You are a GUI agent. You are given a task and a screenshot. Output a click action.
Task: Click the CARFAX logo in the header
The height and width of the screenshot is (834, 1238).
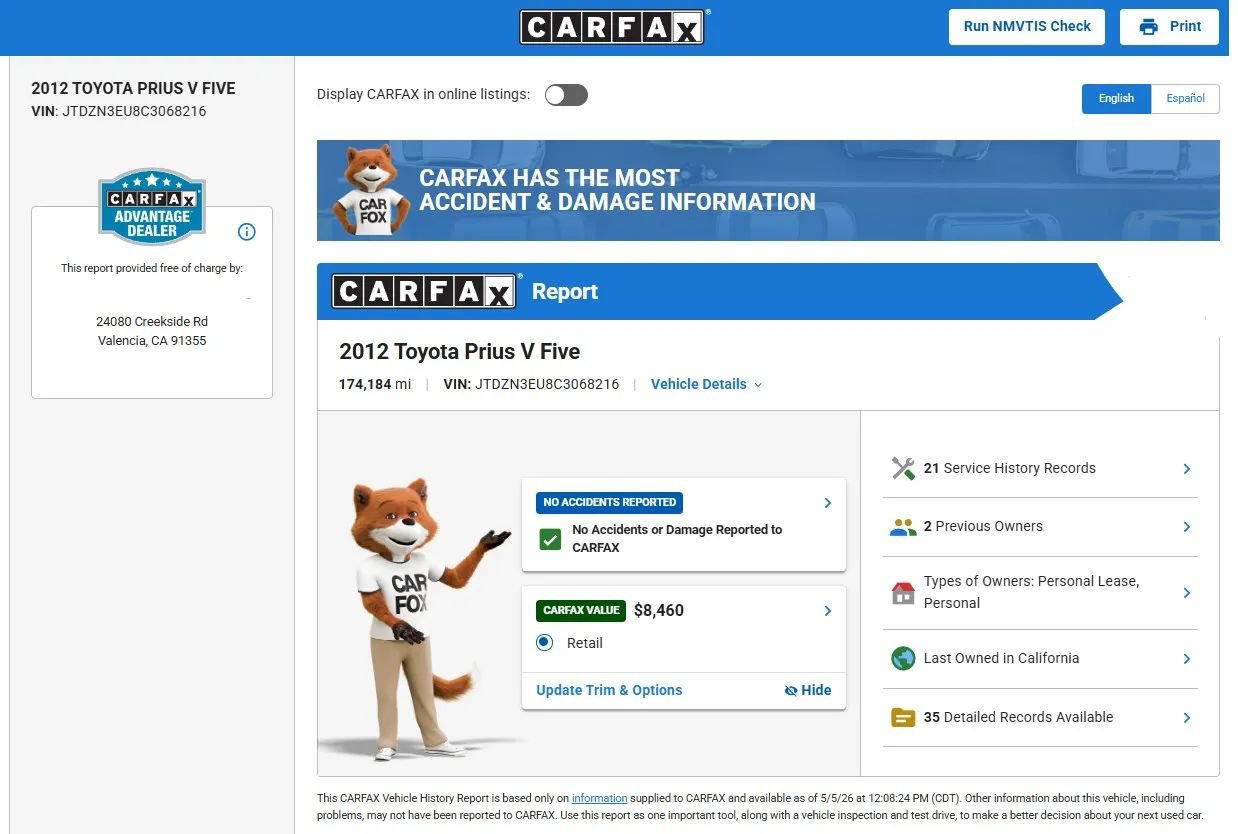click(614, 27)
